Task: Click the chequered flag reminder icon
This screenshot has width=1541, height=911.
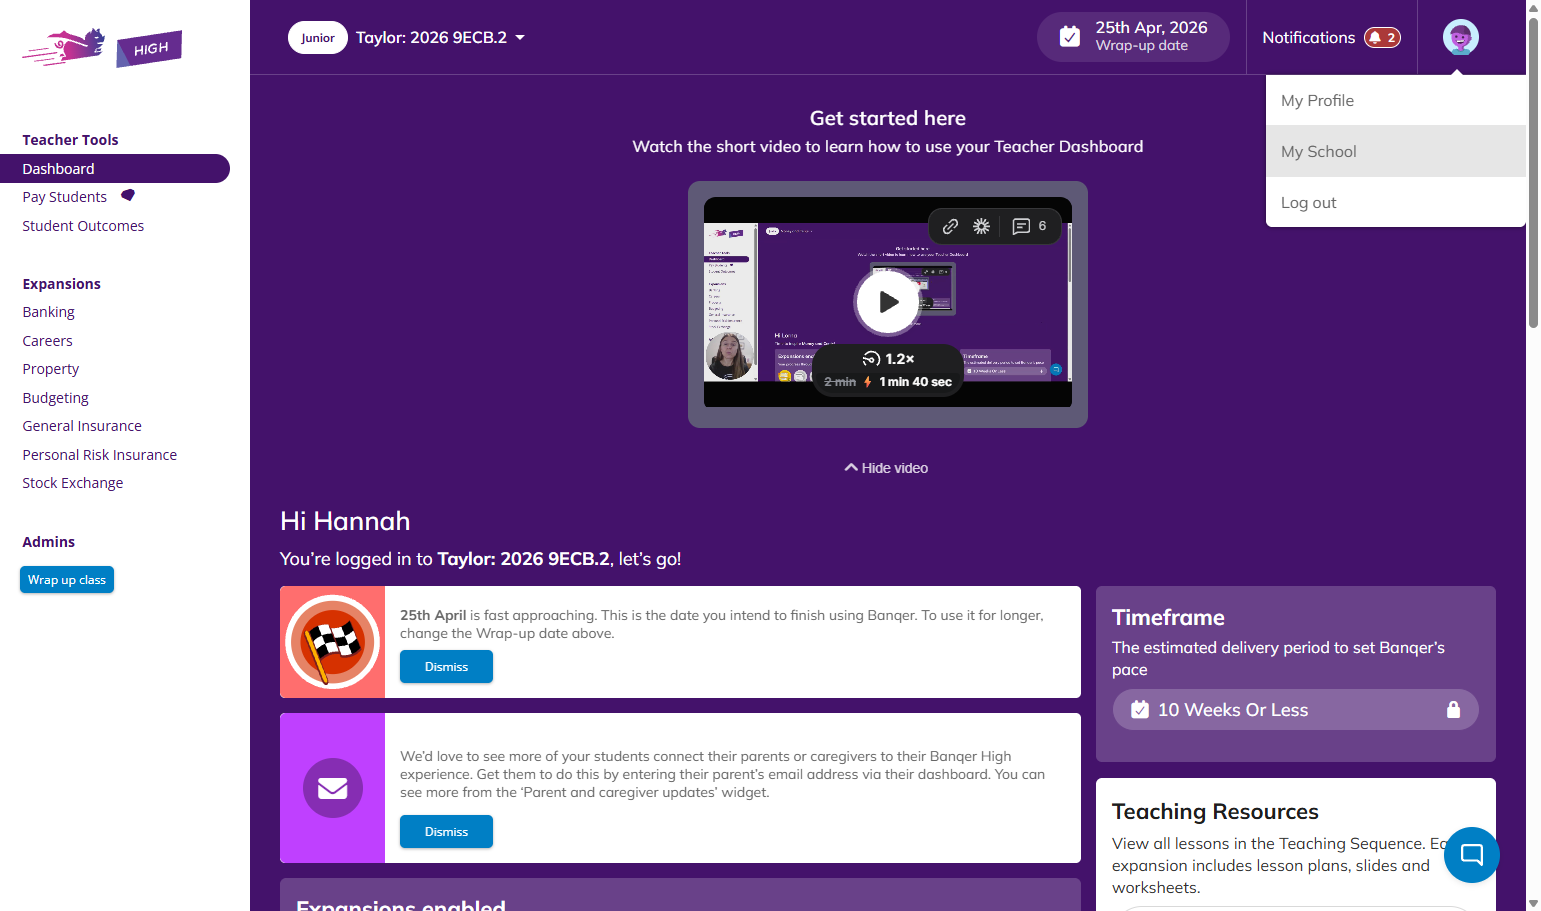Action: pos(333,642)
